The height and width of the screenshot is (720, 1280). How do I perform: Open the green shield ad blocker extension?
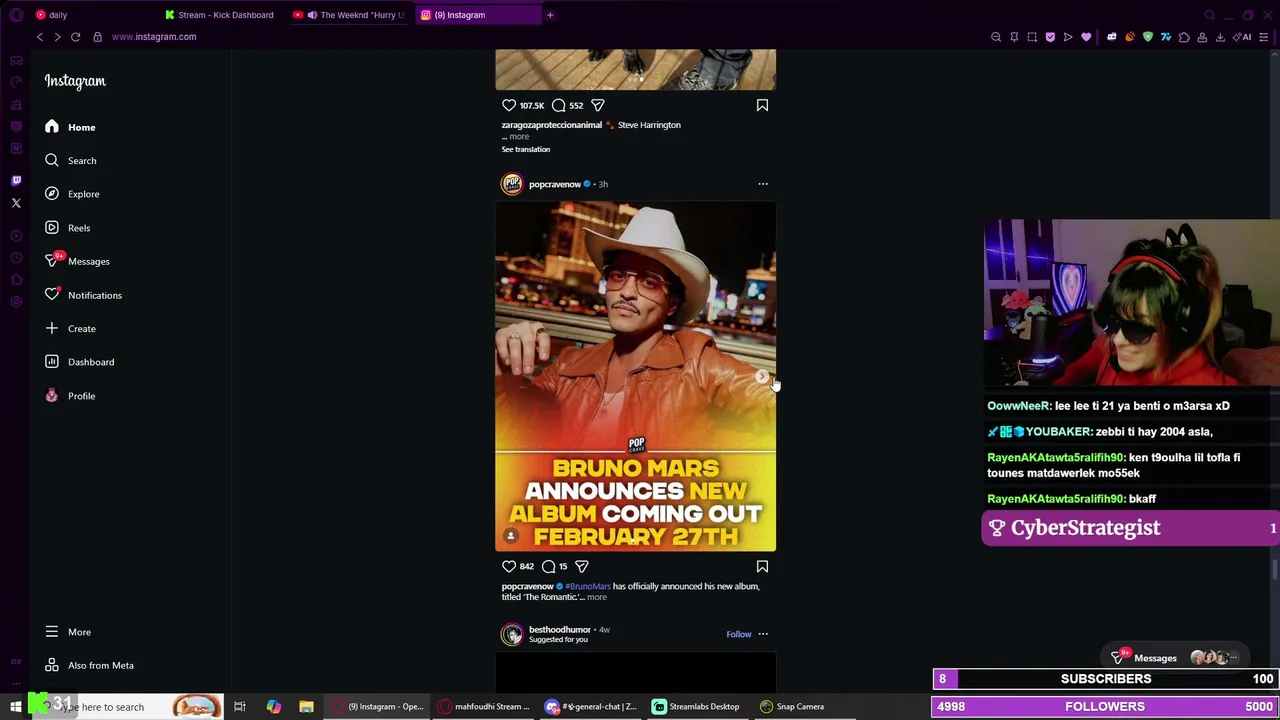(x=1148, y=37)
